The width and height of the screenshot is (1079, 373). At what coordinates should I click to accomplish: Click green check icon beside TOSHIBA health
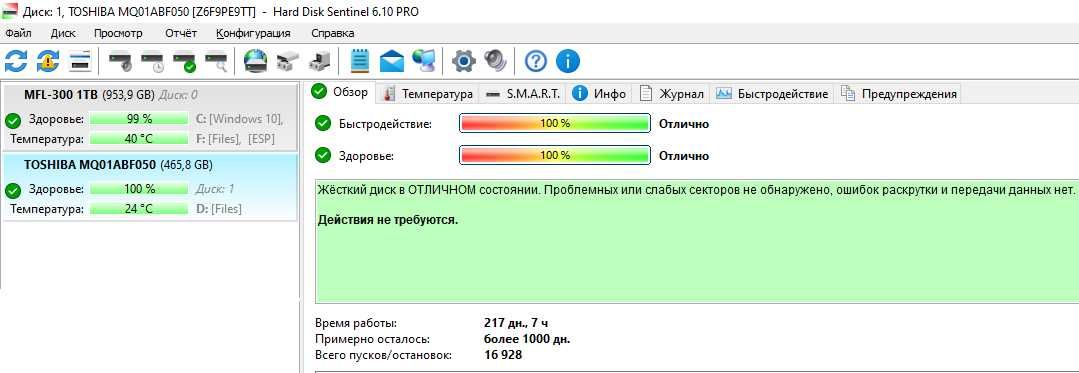click(13, 190)
